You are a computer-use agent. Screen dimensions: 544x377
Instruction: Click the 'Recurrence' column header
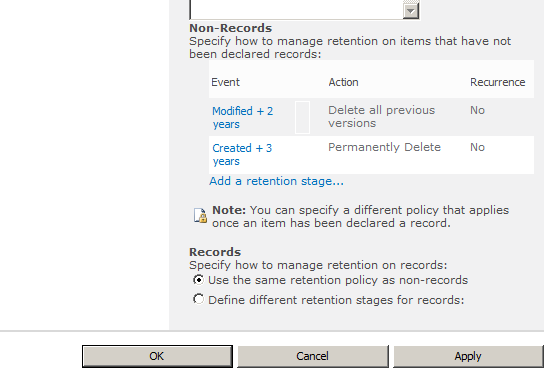click(498, 82)
